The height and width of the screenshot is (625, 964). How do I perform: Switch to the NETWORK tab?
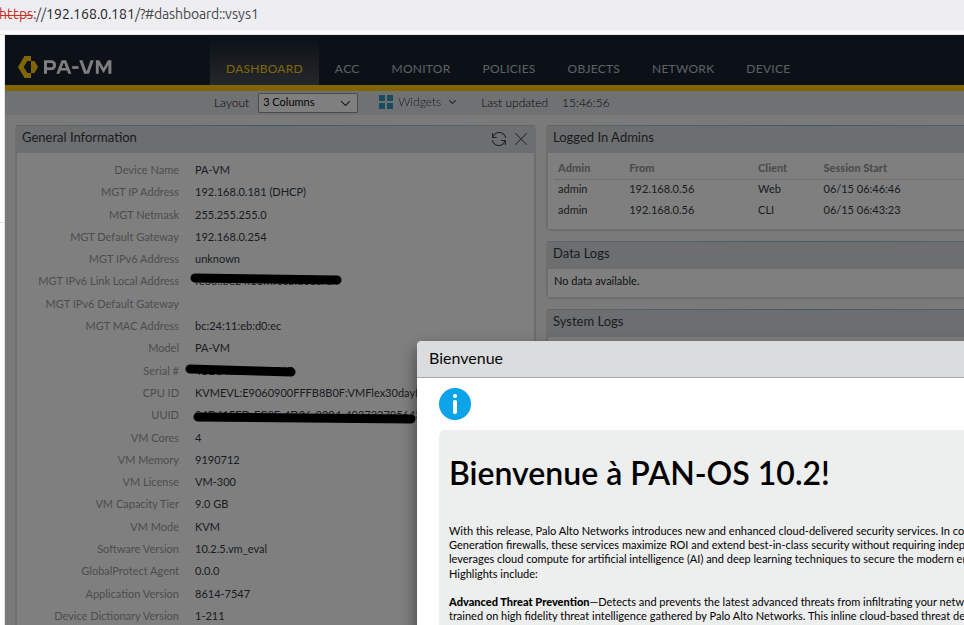click(x=683, y=69)
